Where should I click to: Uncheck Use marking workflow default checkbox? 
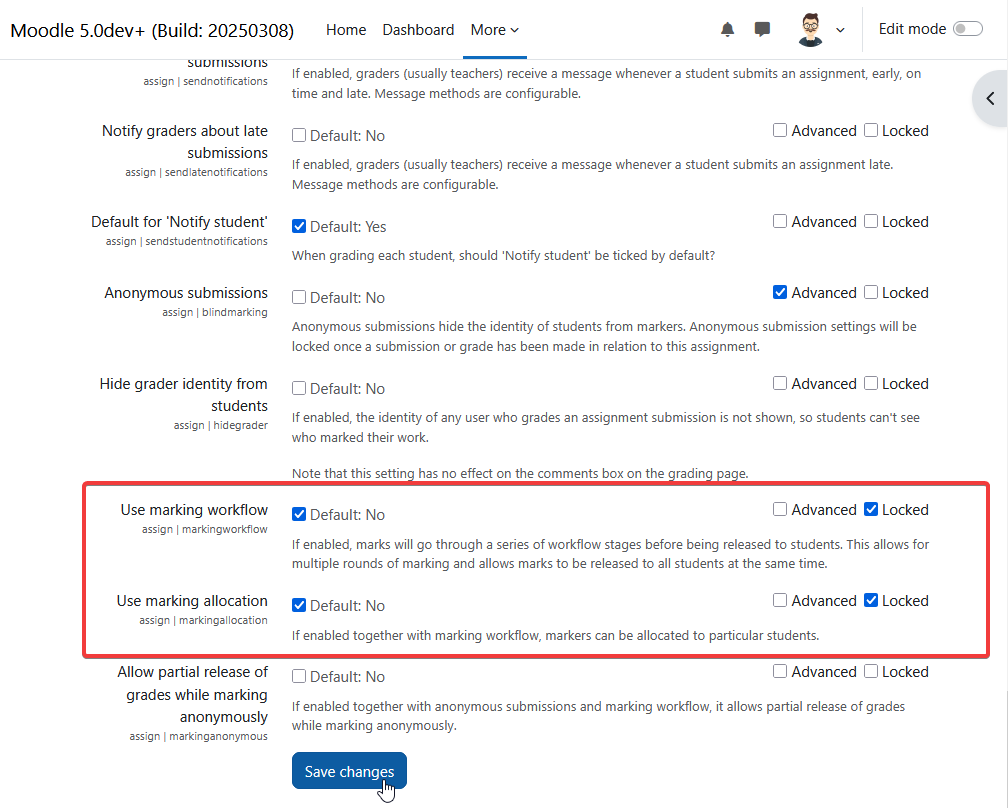click(x=299, y=514)
